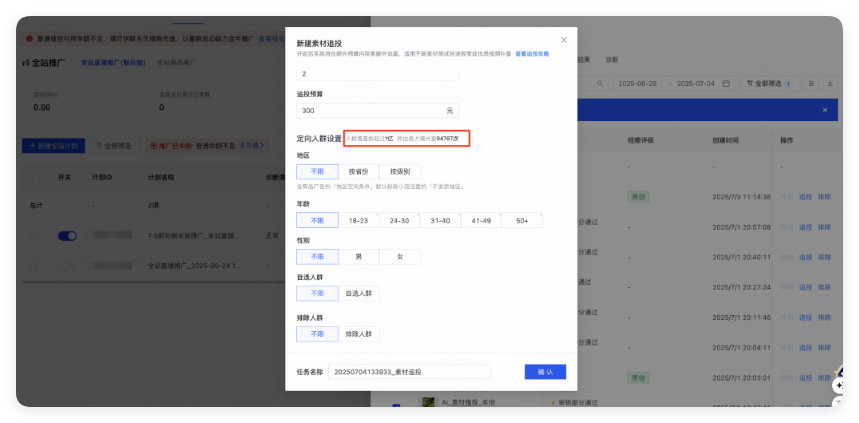This screenshot has height=423, width=859.
Task: Choose the 31-40 age group
Action: 440,220
